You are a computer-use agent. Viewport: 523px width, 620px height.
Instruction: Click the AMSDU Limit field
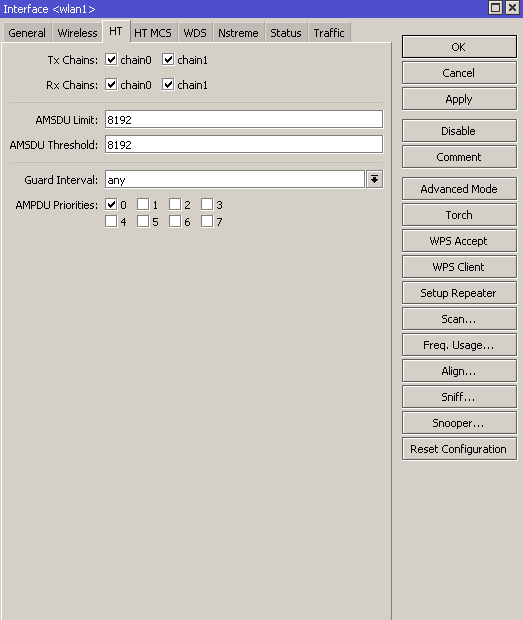coord(244,119)
